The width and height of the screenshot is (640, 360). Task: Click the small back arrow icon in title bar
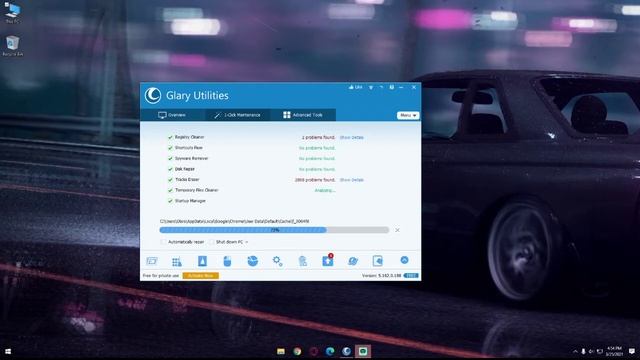[x=381, y=87]
